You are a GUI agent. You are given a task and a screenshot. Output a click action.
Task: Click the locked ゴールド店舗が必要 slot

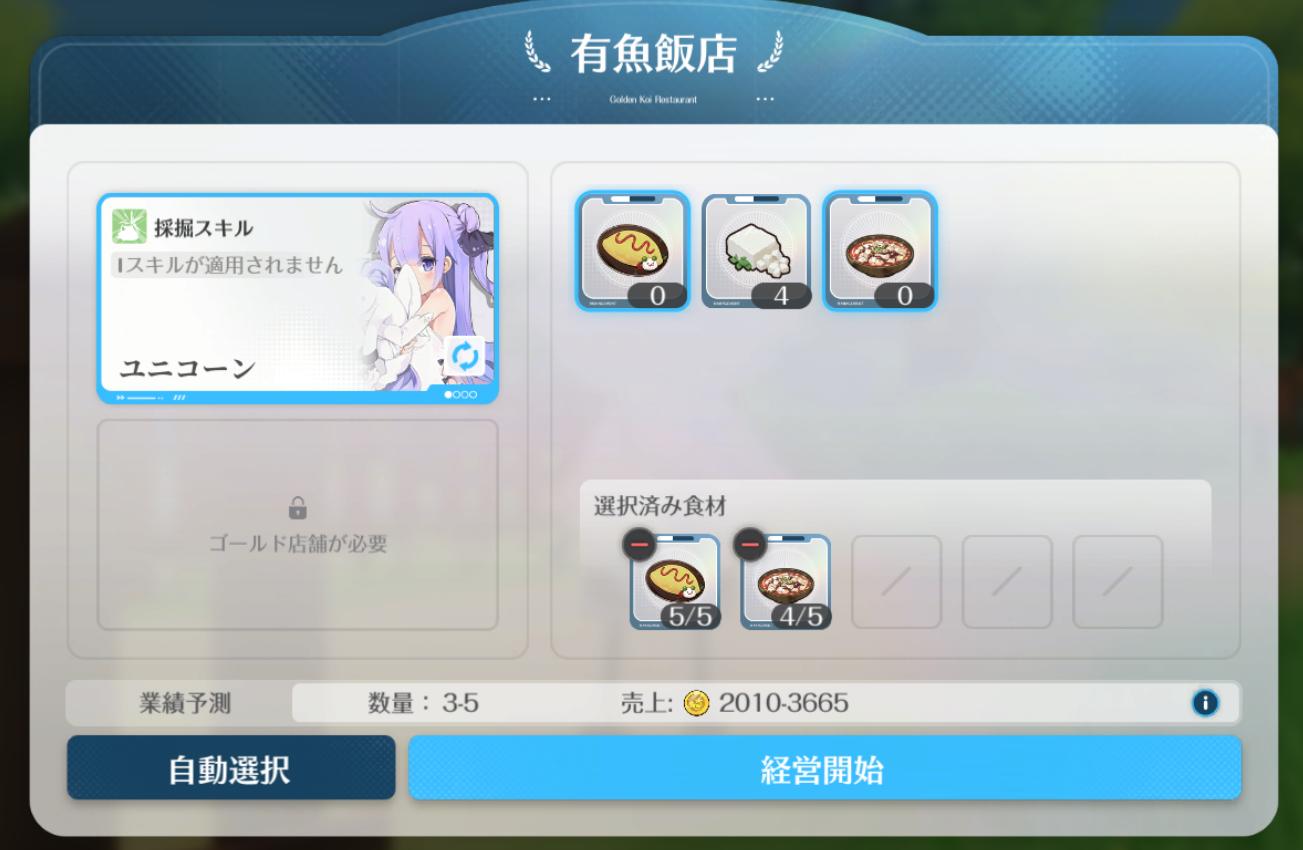(x=297, y=525)
